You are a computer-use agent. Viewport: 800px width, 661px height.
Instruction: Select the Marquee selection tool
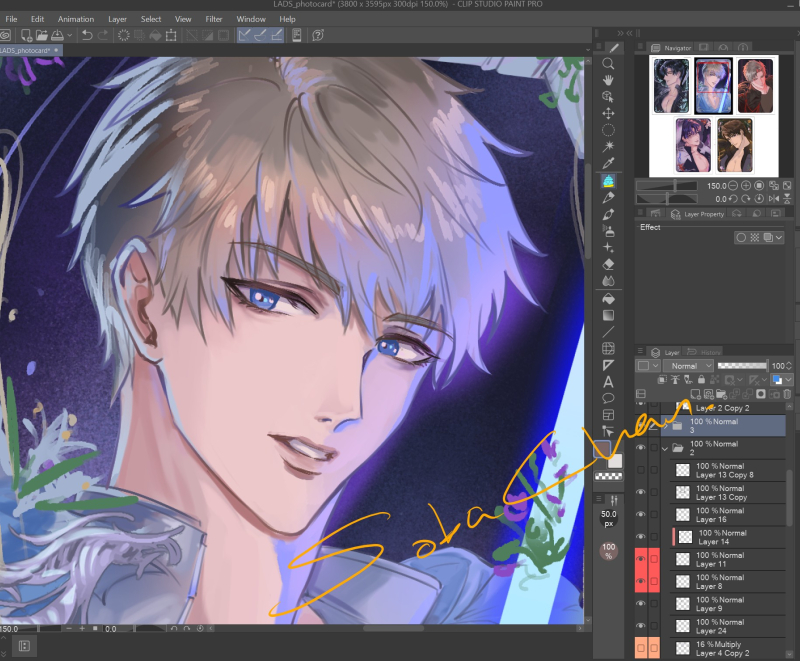click(608, 130)
